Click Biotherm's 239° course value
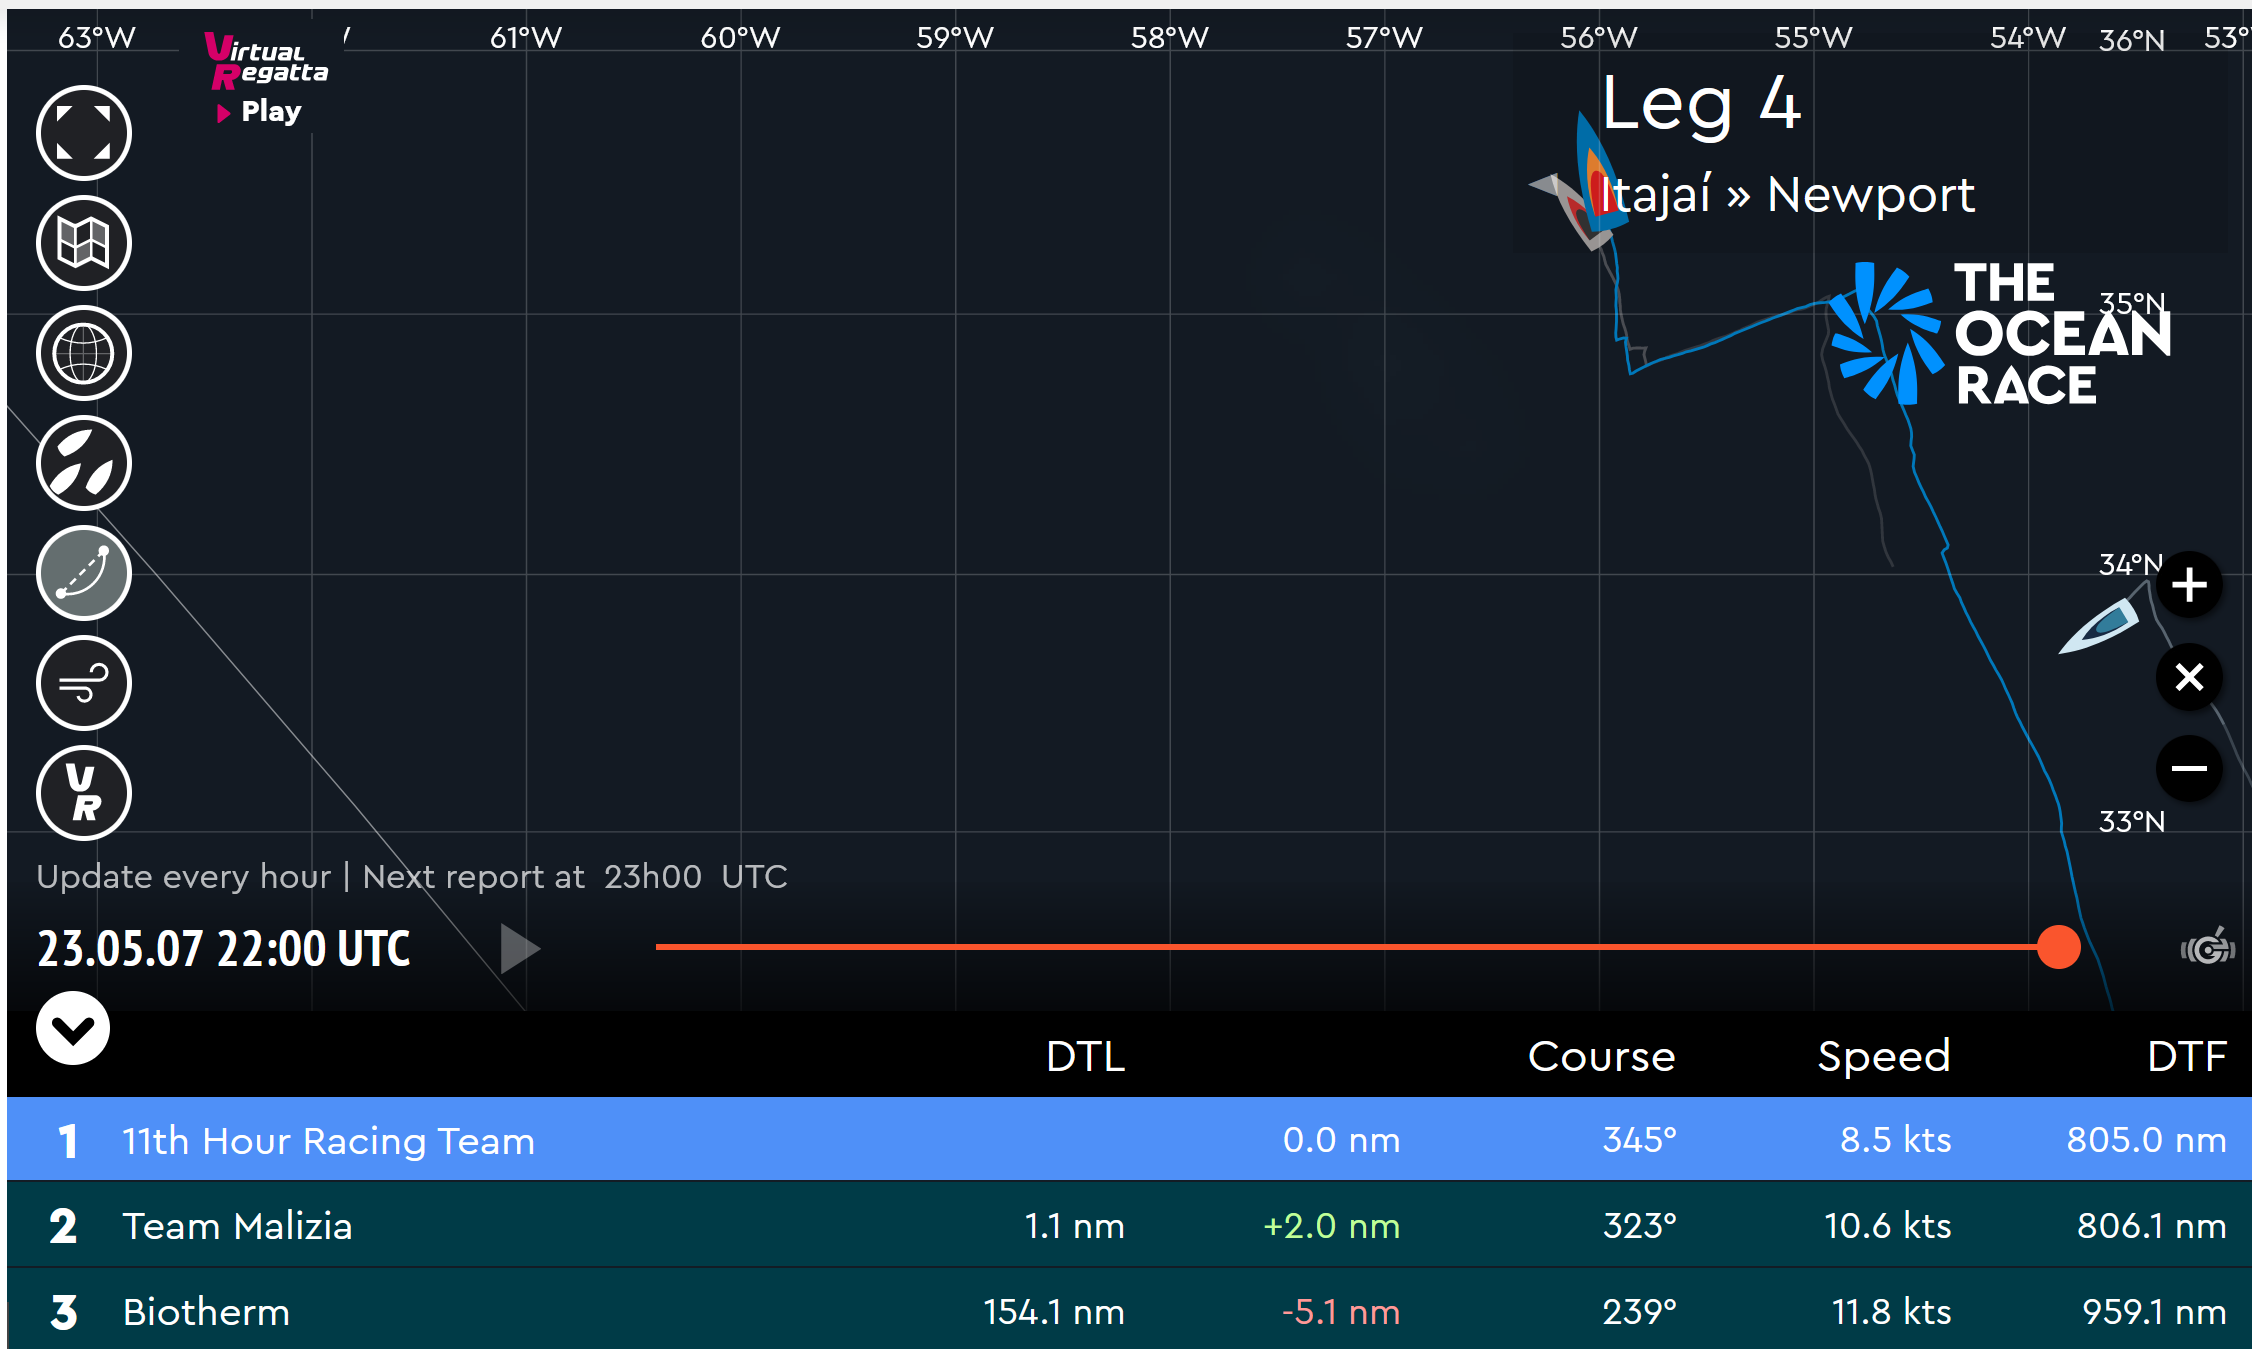Viewport: 2252px width, 1349px height. coord(1639,1312)
